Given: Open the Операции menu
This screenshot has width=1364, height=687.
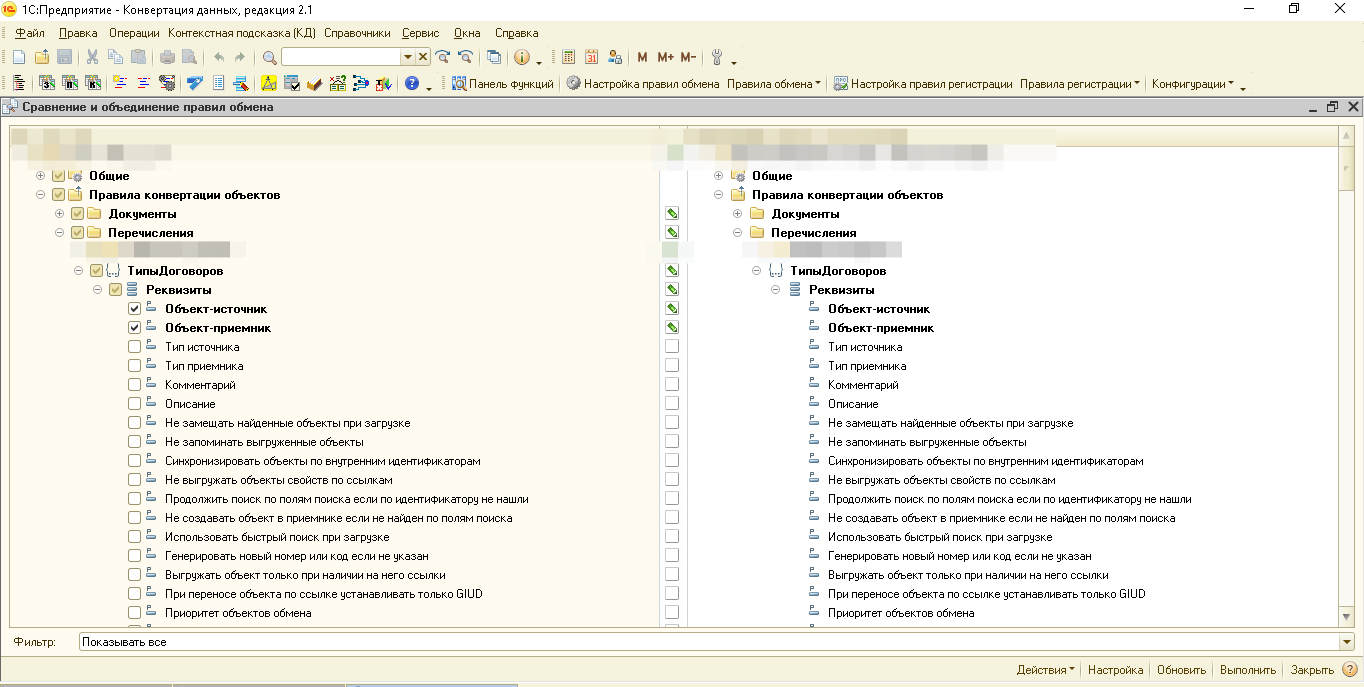Looking at the screenshot, I should pos(134,33).
